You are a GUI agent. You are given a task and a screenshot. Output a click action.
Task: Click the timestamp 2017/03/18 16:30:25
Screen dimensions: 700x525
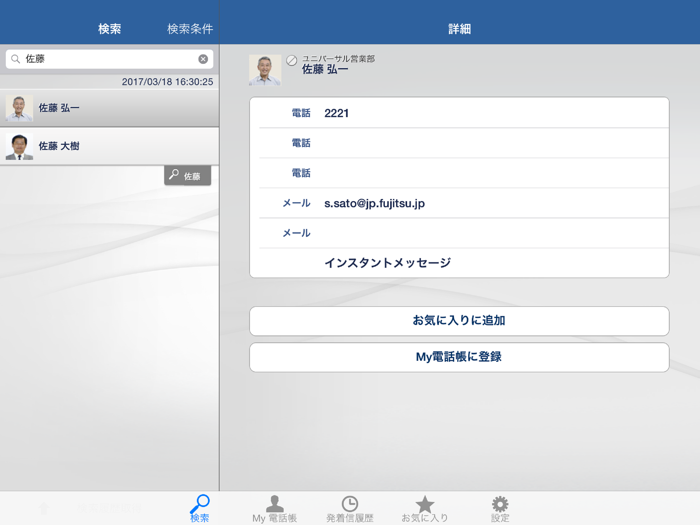167,82
